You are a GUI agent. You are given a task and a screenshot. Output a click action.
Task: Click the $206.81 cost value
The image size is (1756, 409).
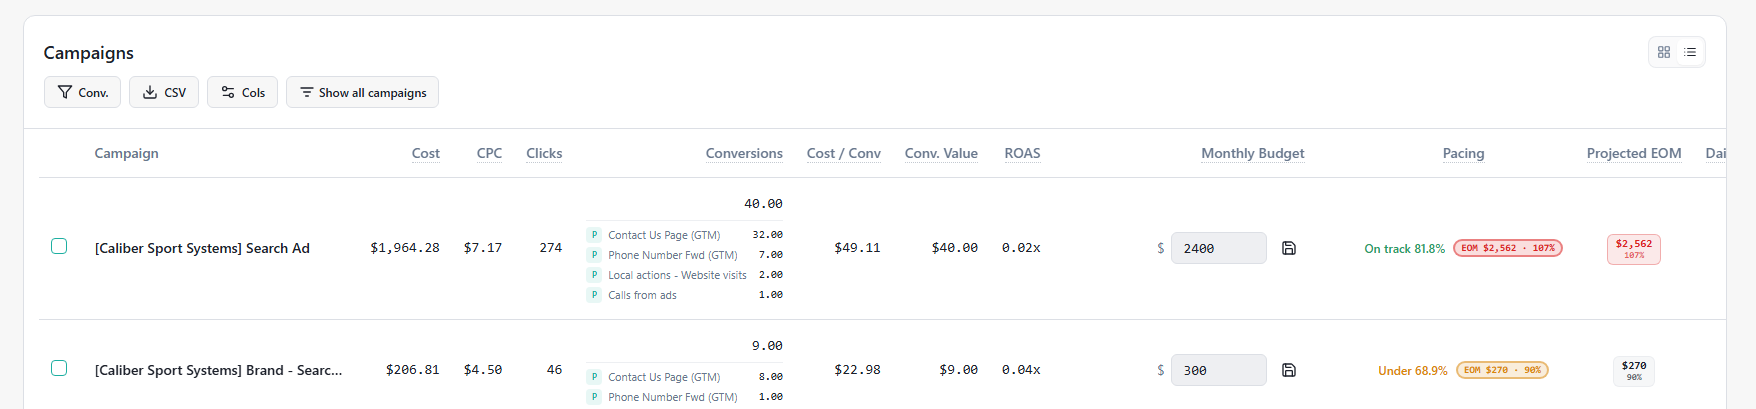[x=413, y=370]
